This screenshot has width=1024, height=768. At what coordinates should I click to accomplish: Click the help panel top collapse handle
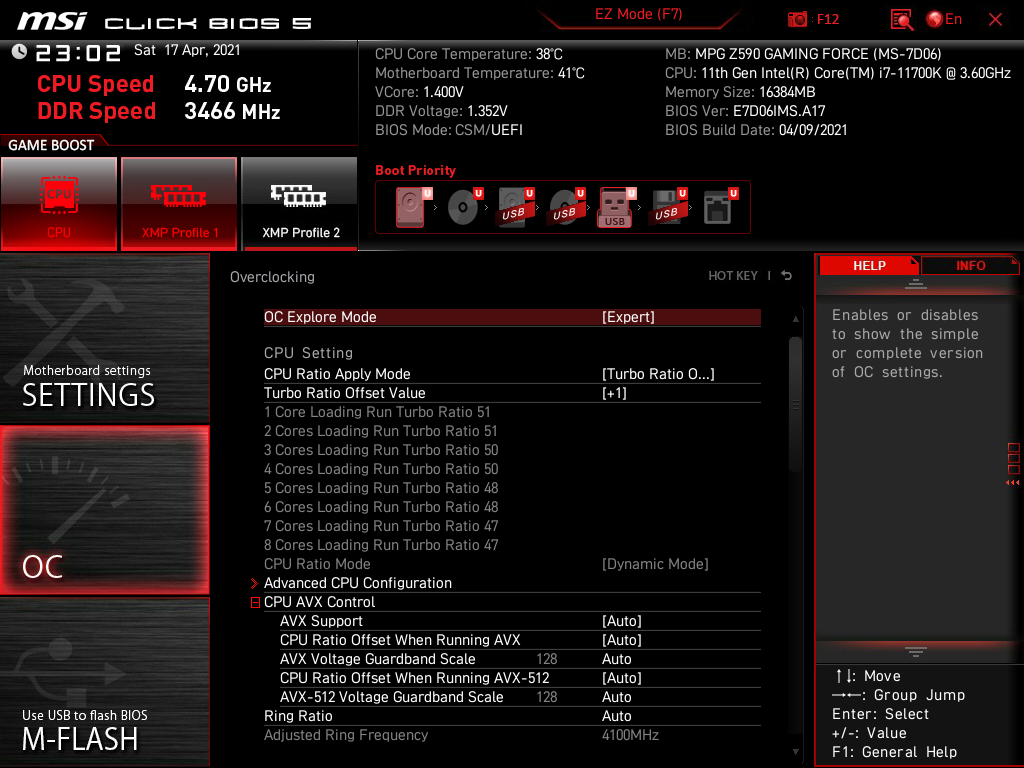(916, 284)
